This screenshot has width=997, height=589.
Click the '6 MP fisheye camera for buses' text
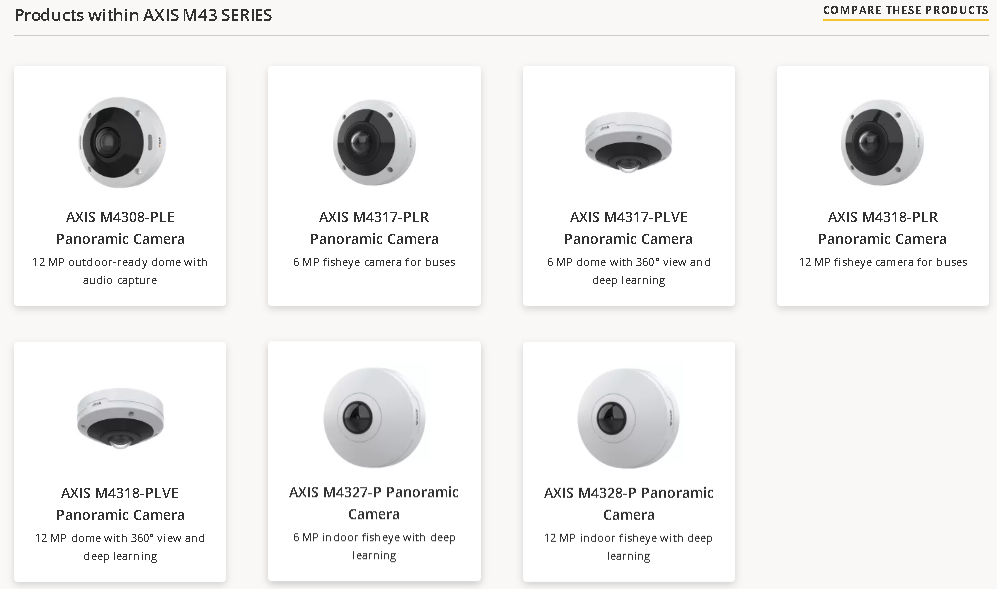click(374, 262)
